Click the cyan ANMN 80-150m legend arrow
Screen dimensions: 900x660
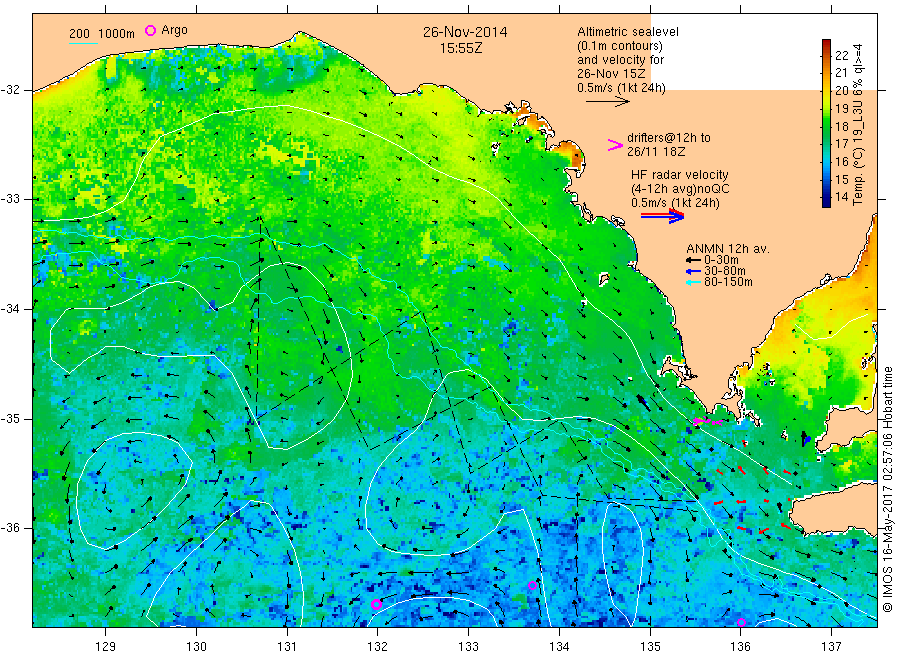coord(694,282)
